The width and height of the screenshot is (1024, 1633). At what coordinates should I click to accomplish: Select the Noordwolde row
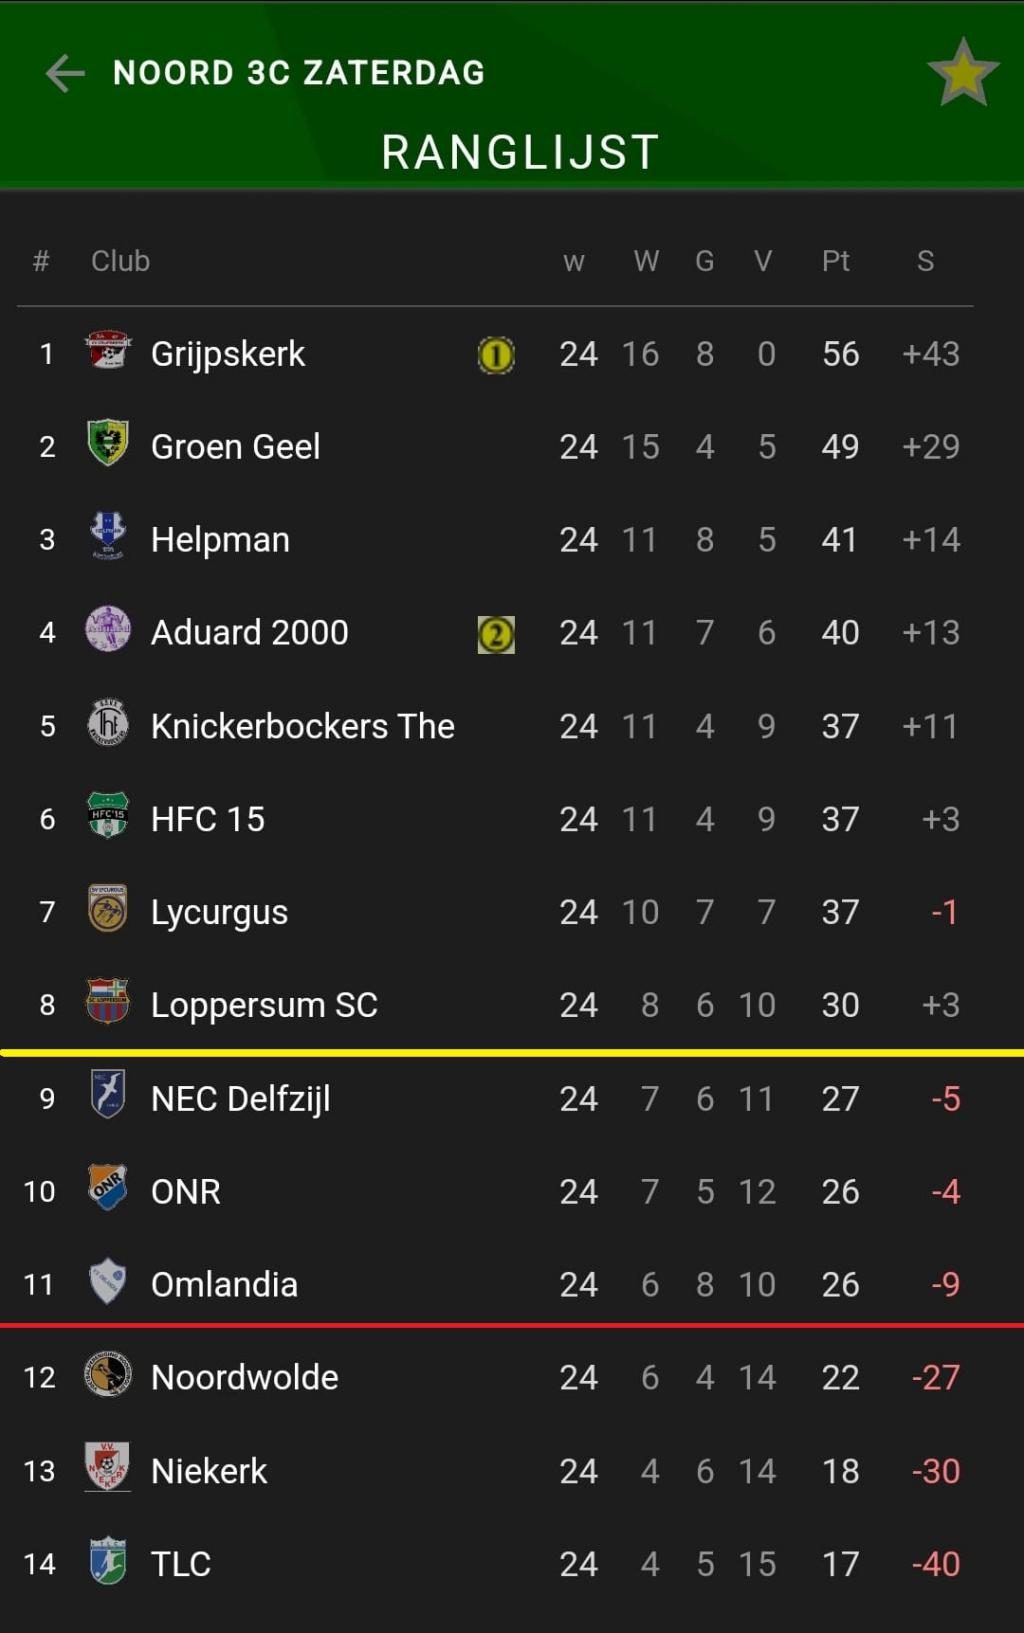(512, 1377)
